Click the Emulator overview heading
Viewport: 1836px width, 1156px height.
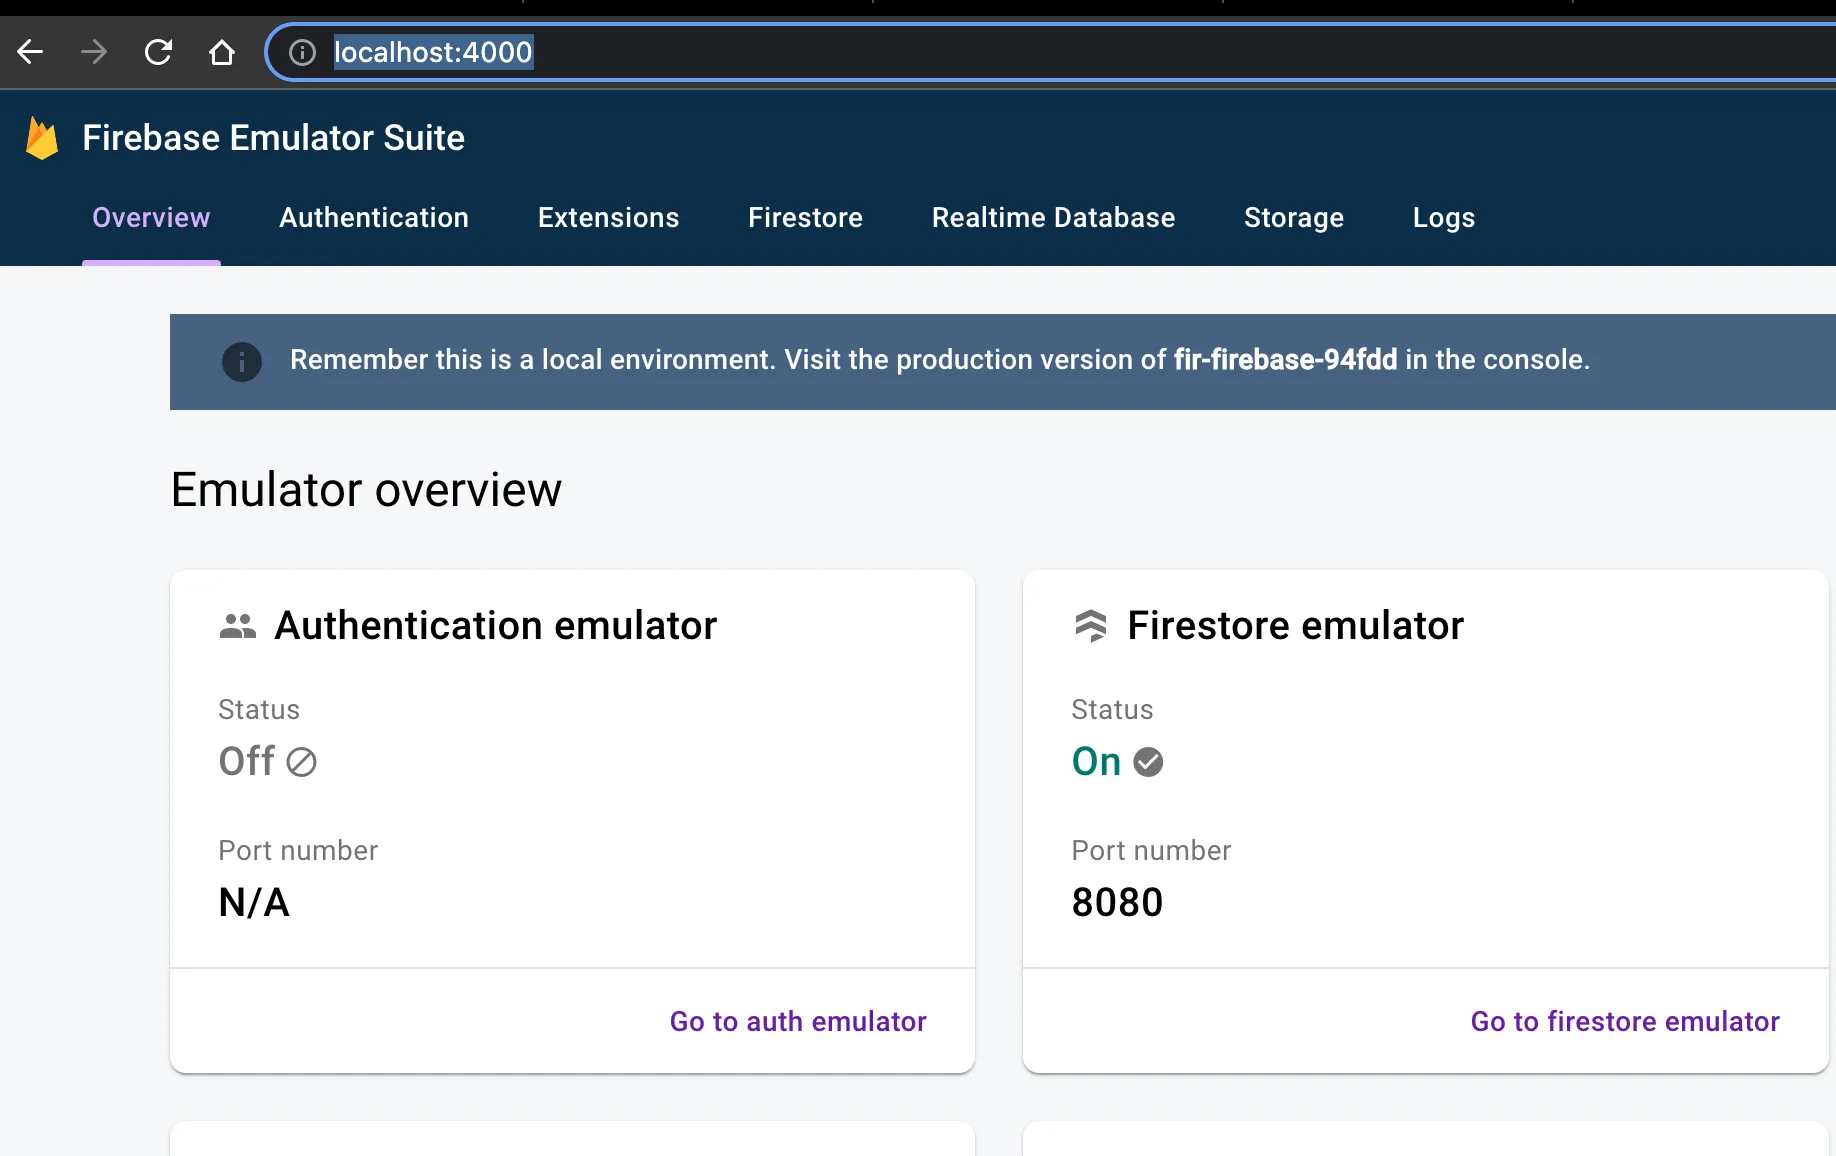pos(366,490)
